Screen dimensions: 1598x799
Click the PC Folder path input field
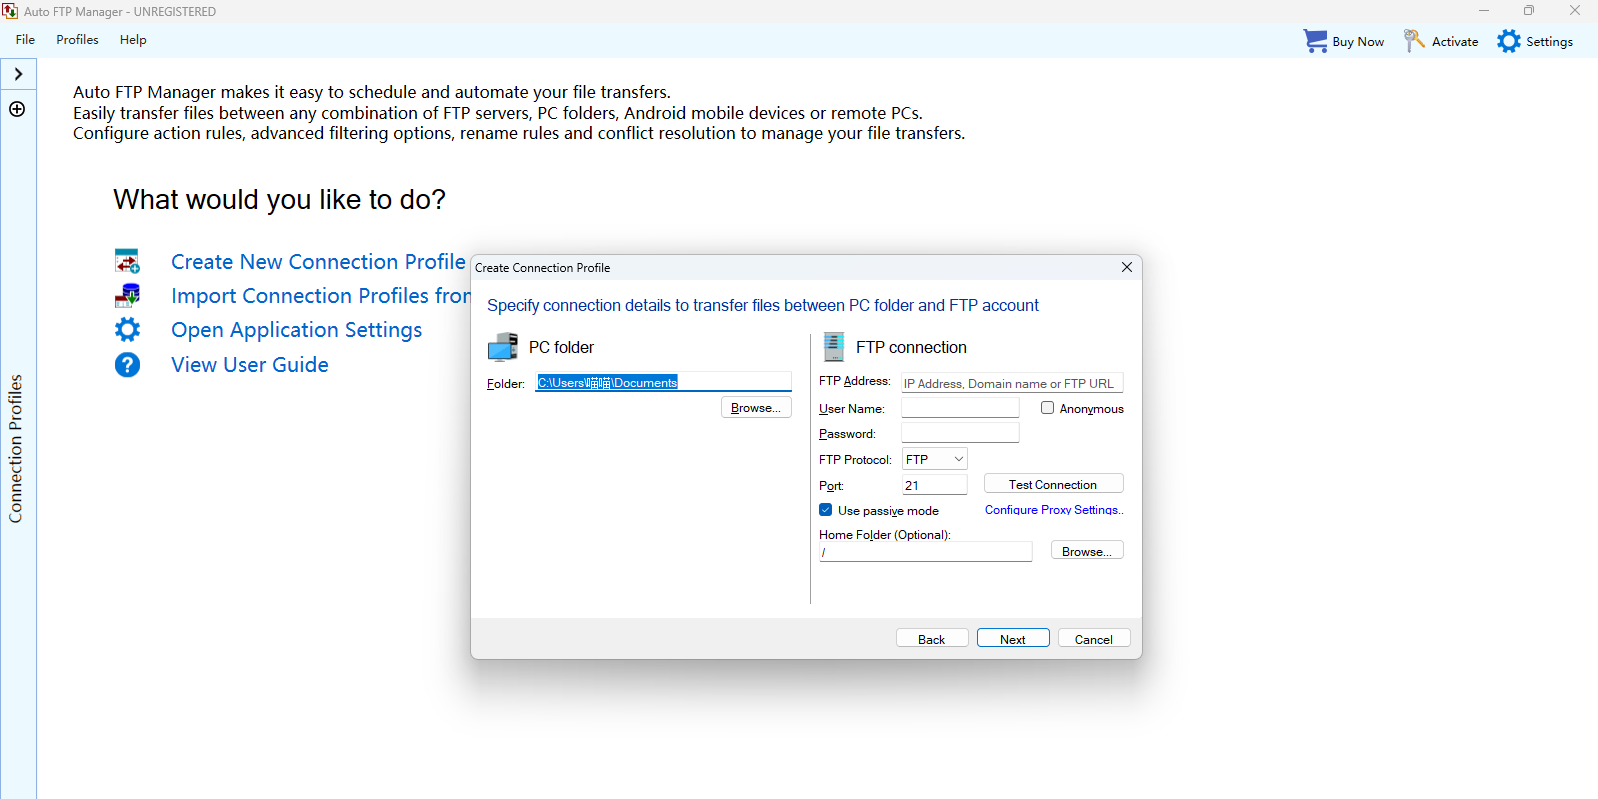tap(663, 382)
